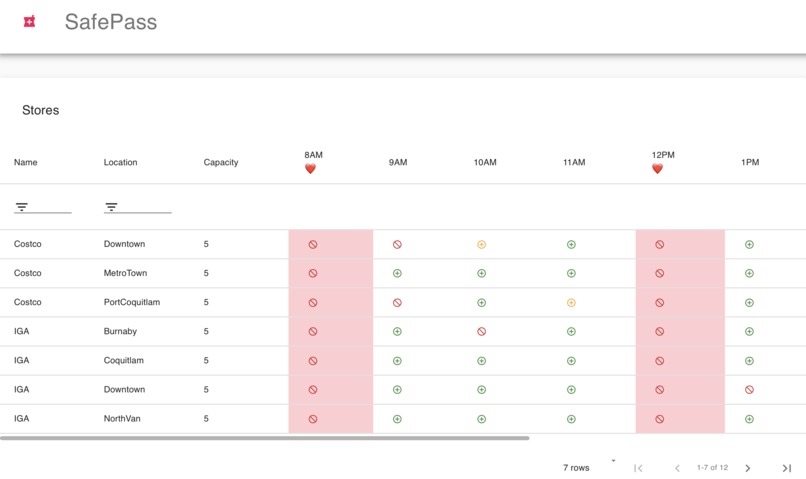Click the 1PM column header
The width and height of the screenshot is (806, 479).
(x=750, y=162)
